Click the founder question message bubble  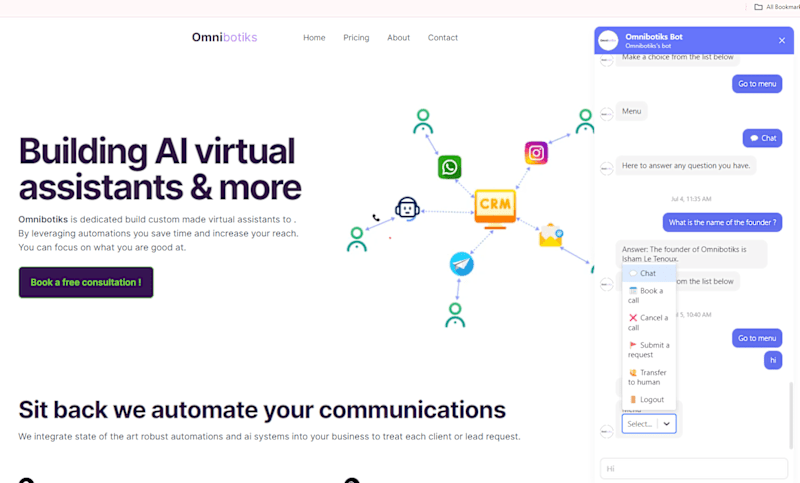click(722, 222)
